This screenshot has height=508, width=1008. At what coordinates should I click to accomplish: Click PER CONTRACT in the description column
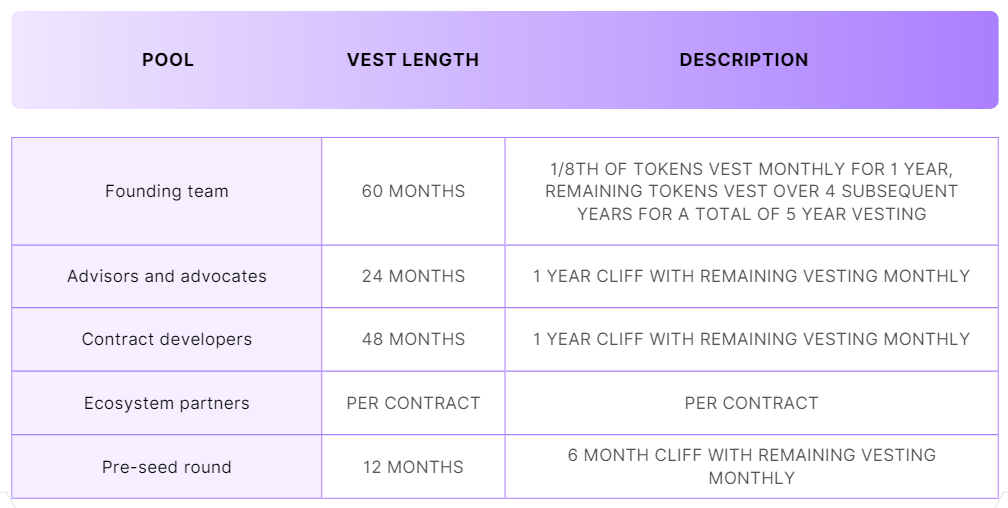751,404
